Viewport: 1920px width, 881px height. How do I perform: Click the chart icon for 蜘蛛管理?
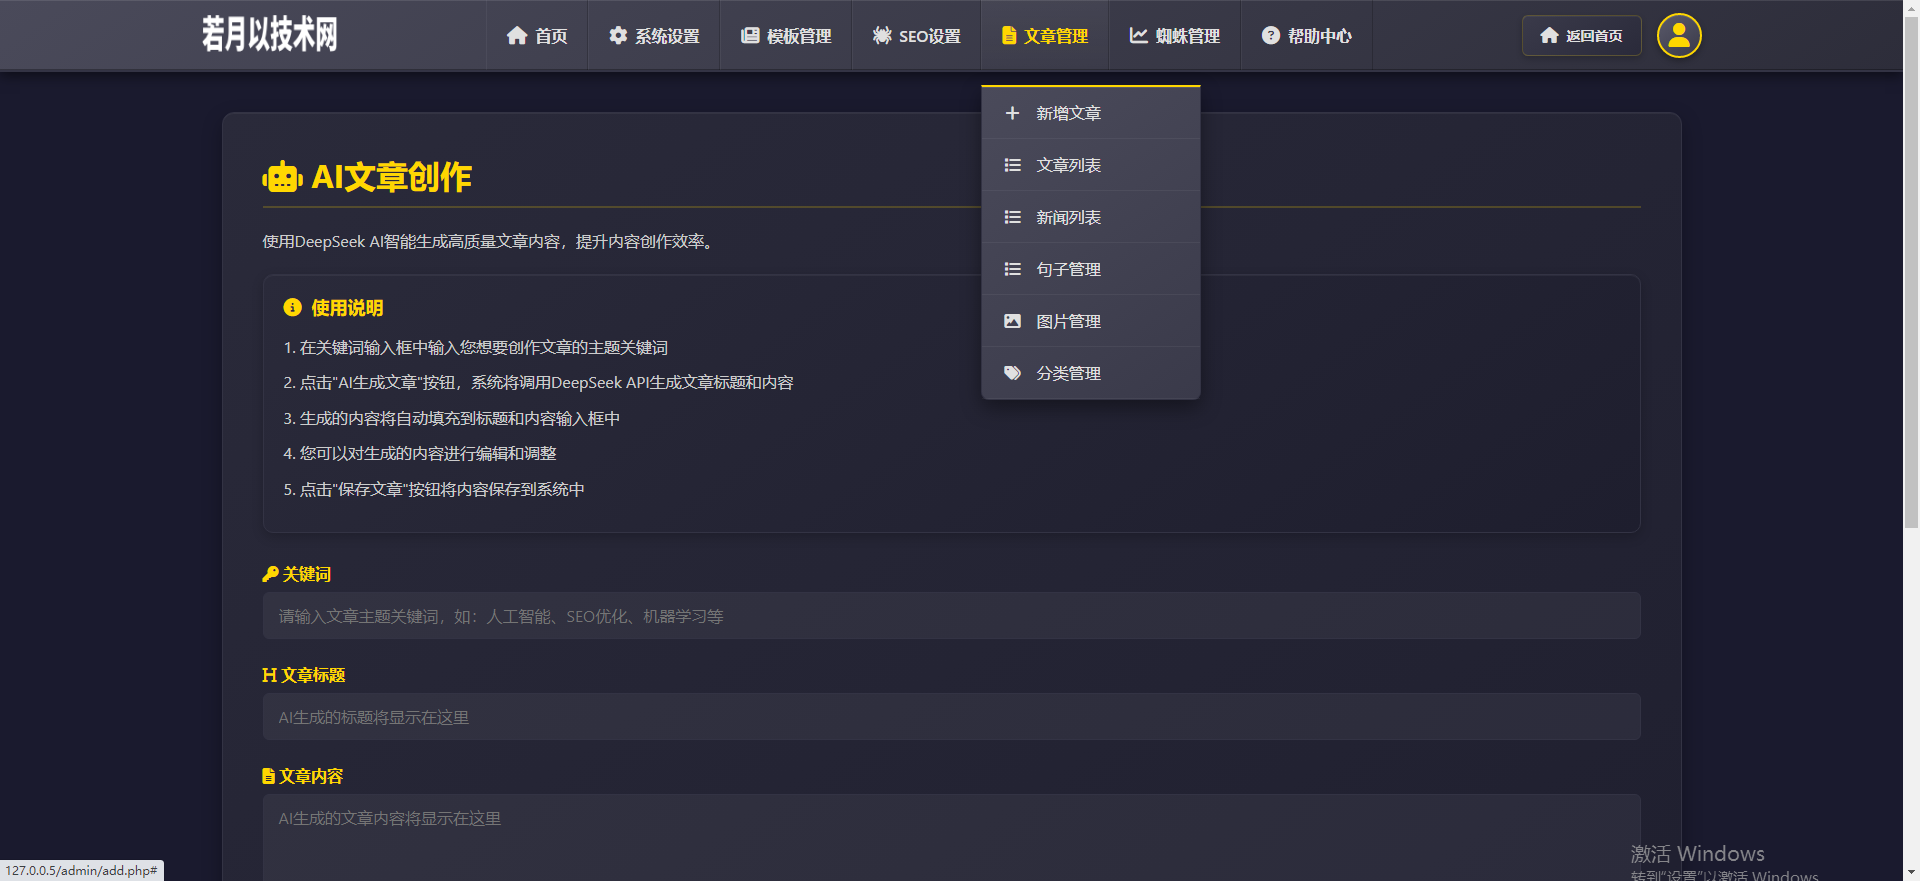(1138, 36)
